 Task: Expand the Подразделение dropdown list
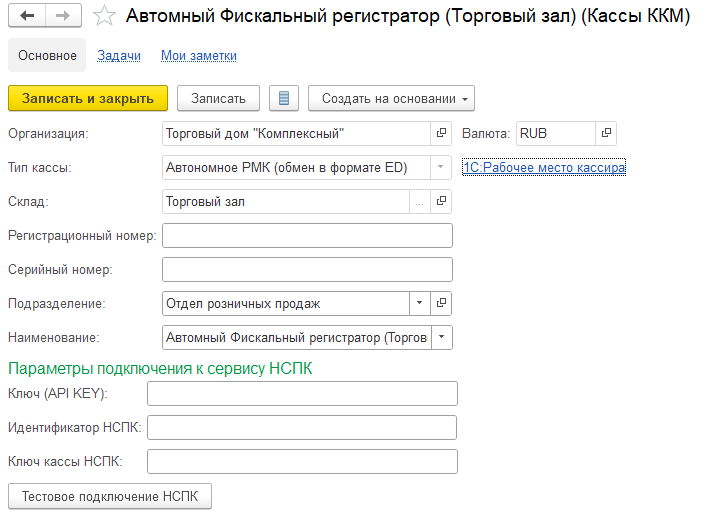click(419, 303)
